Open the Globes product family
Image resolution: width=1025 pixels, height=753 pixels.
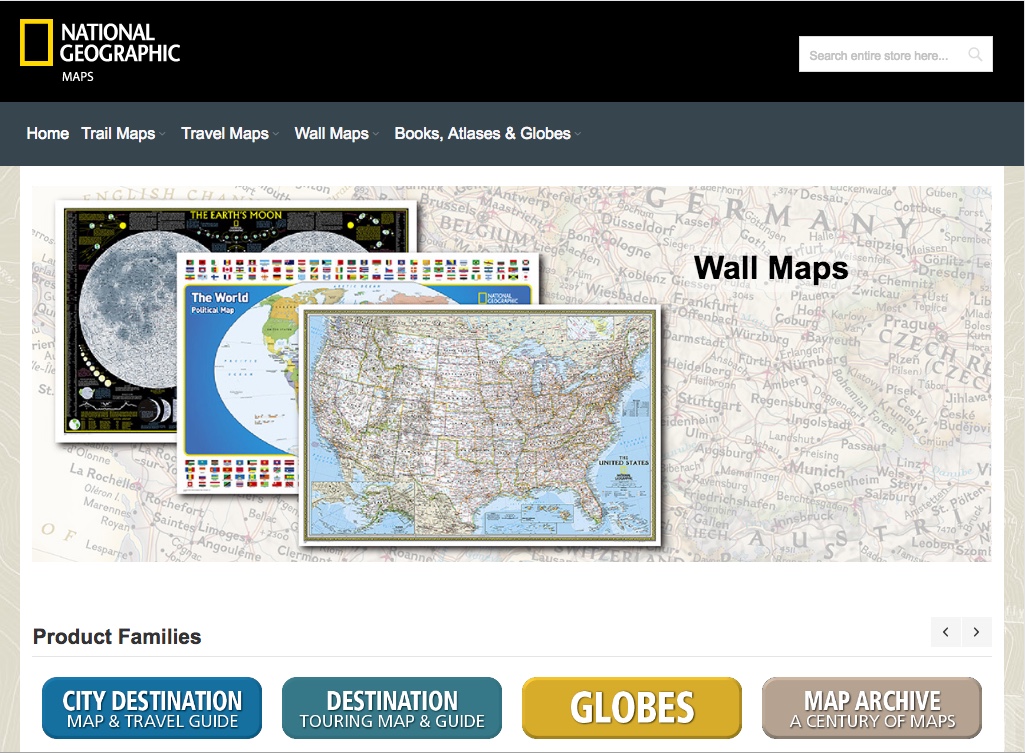tap(632, 708)
